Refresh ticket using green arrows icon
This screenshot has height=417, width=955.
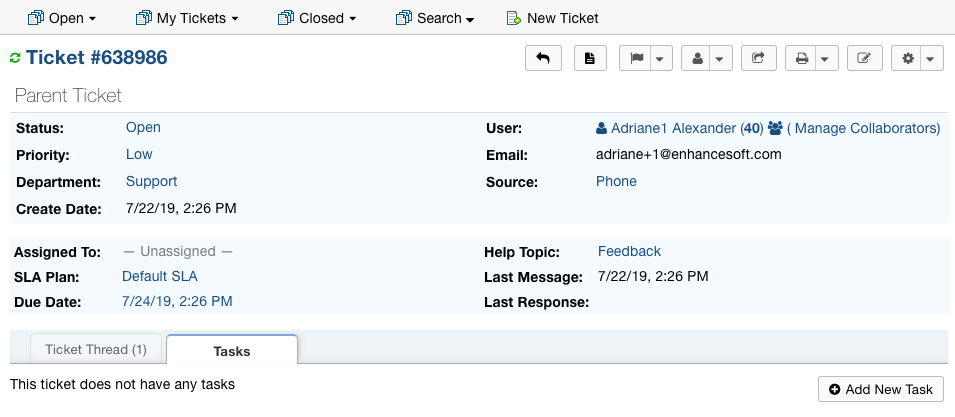pyautogui.click(x=15, y=59)
